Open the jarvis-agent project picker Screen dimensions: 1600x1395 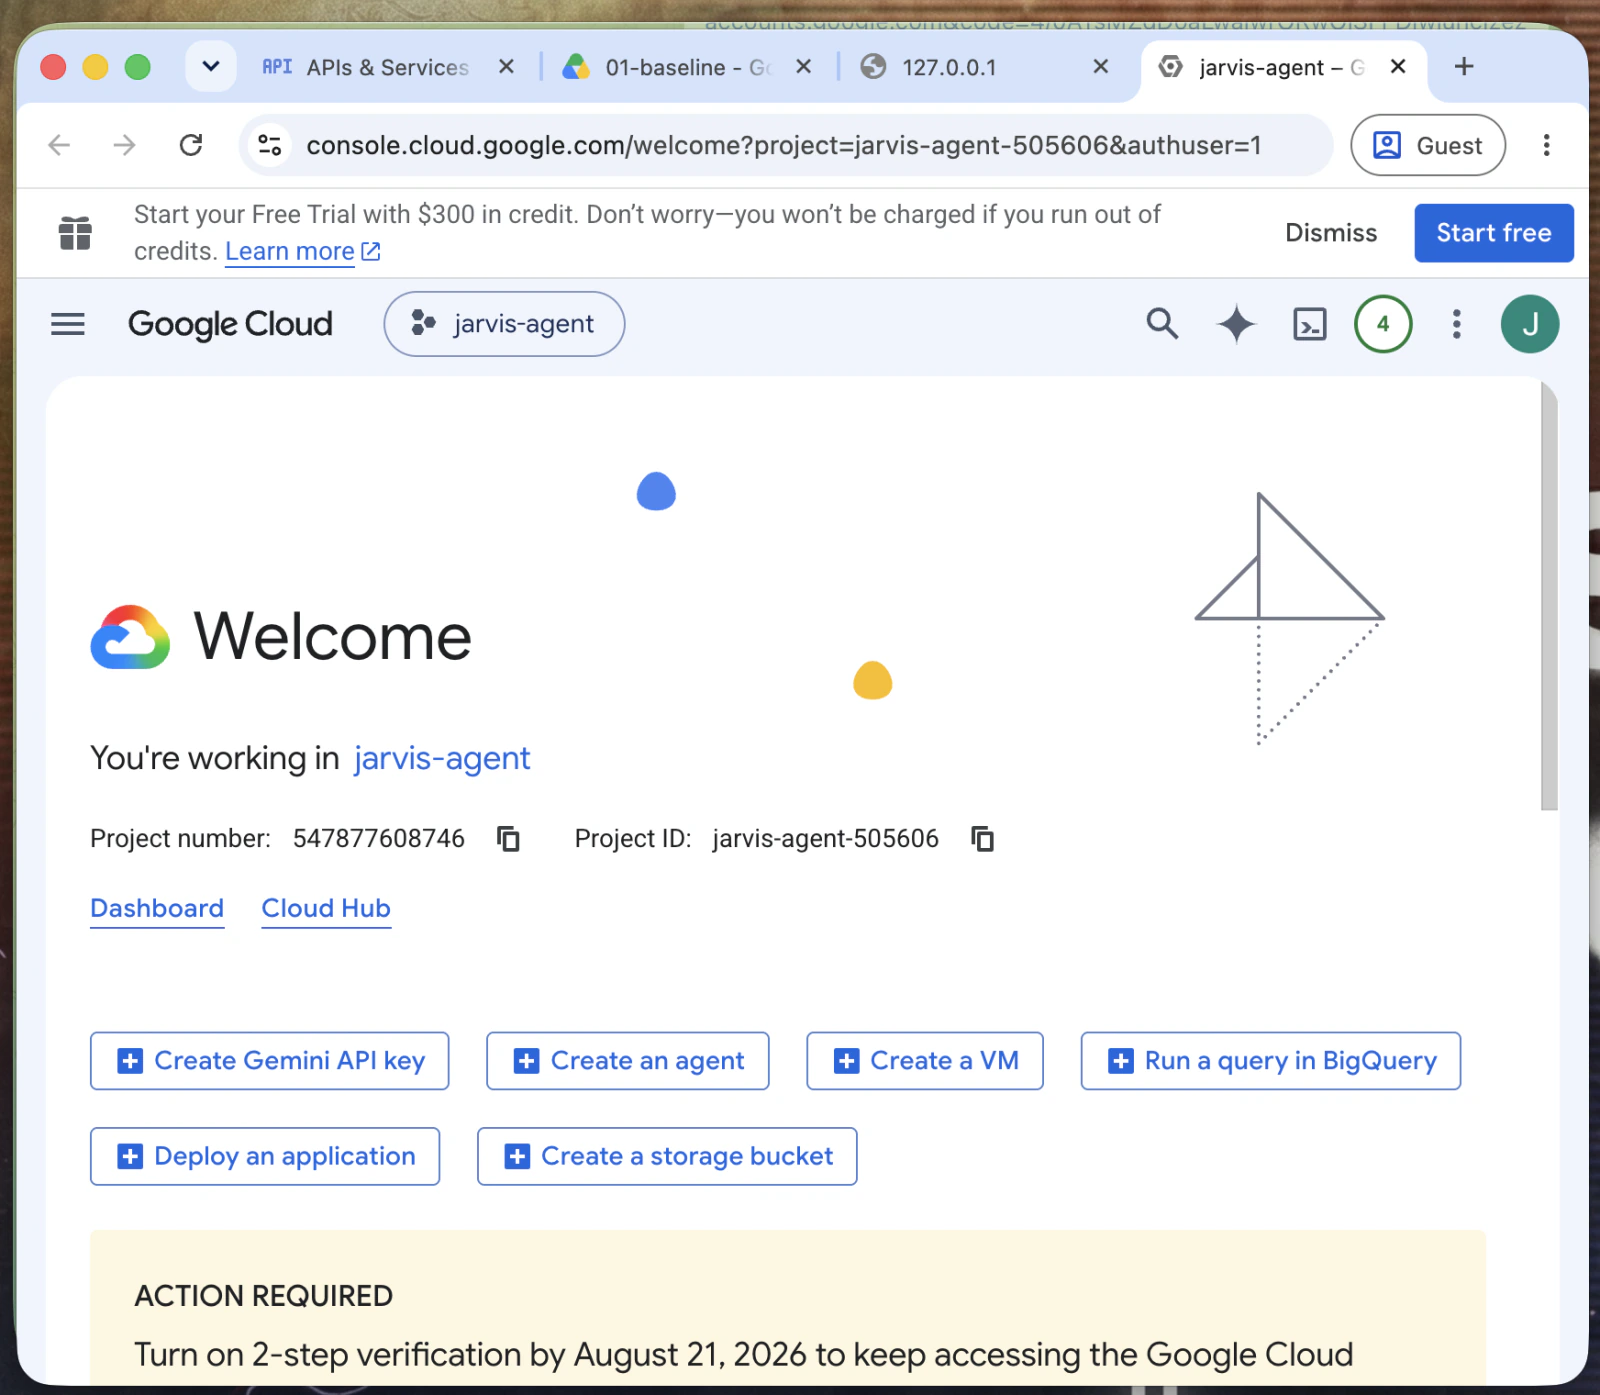pyautogui.click(x=504, y=324)
